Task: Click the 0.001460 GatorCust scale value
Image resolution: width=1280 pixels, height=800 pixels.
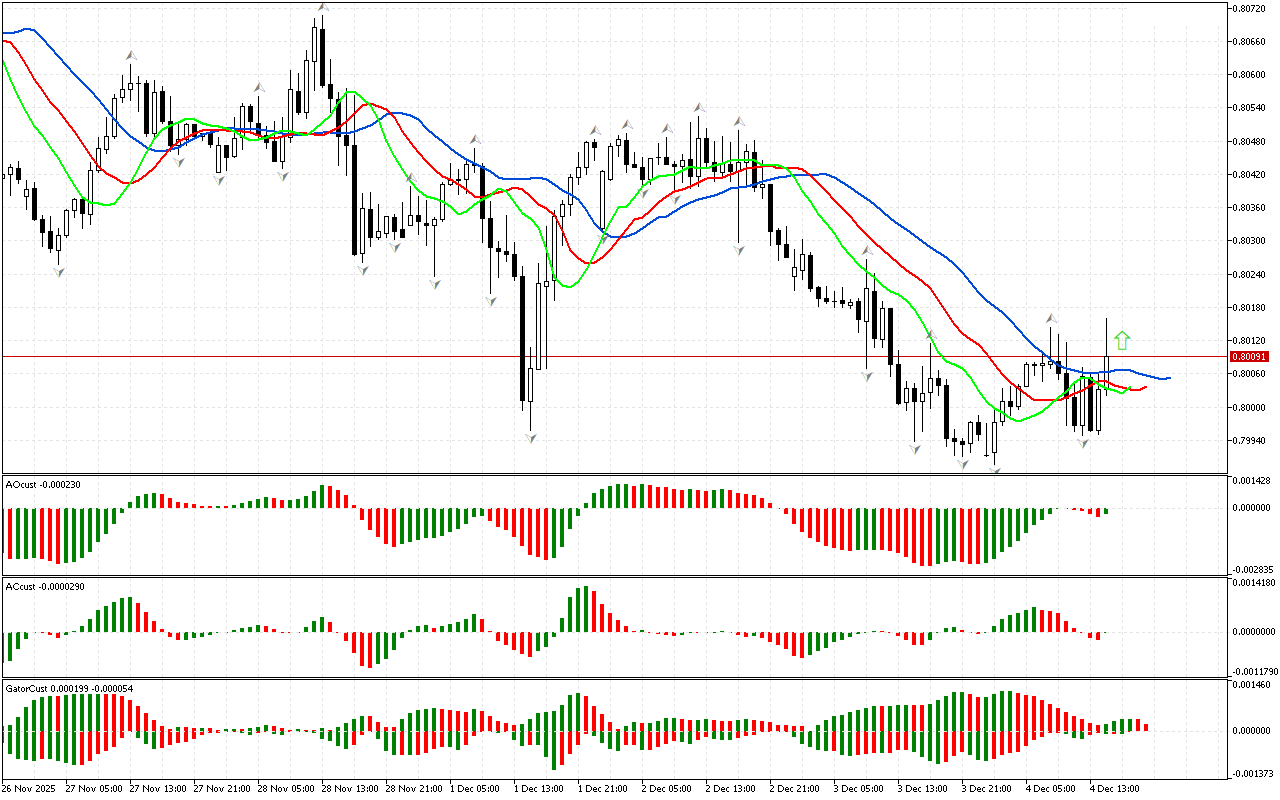Action: click(x=1252, y=686)
